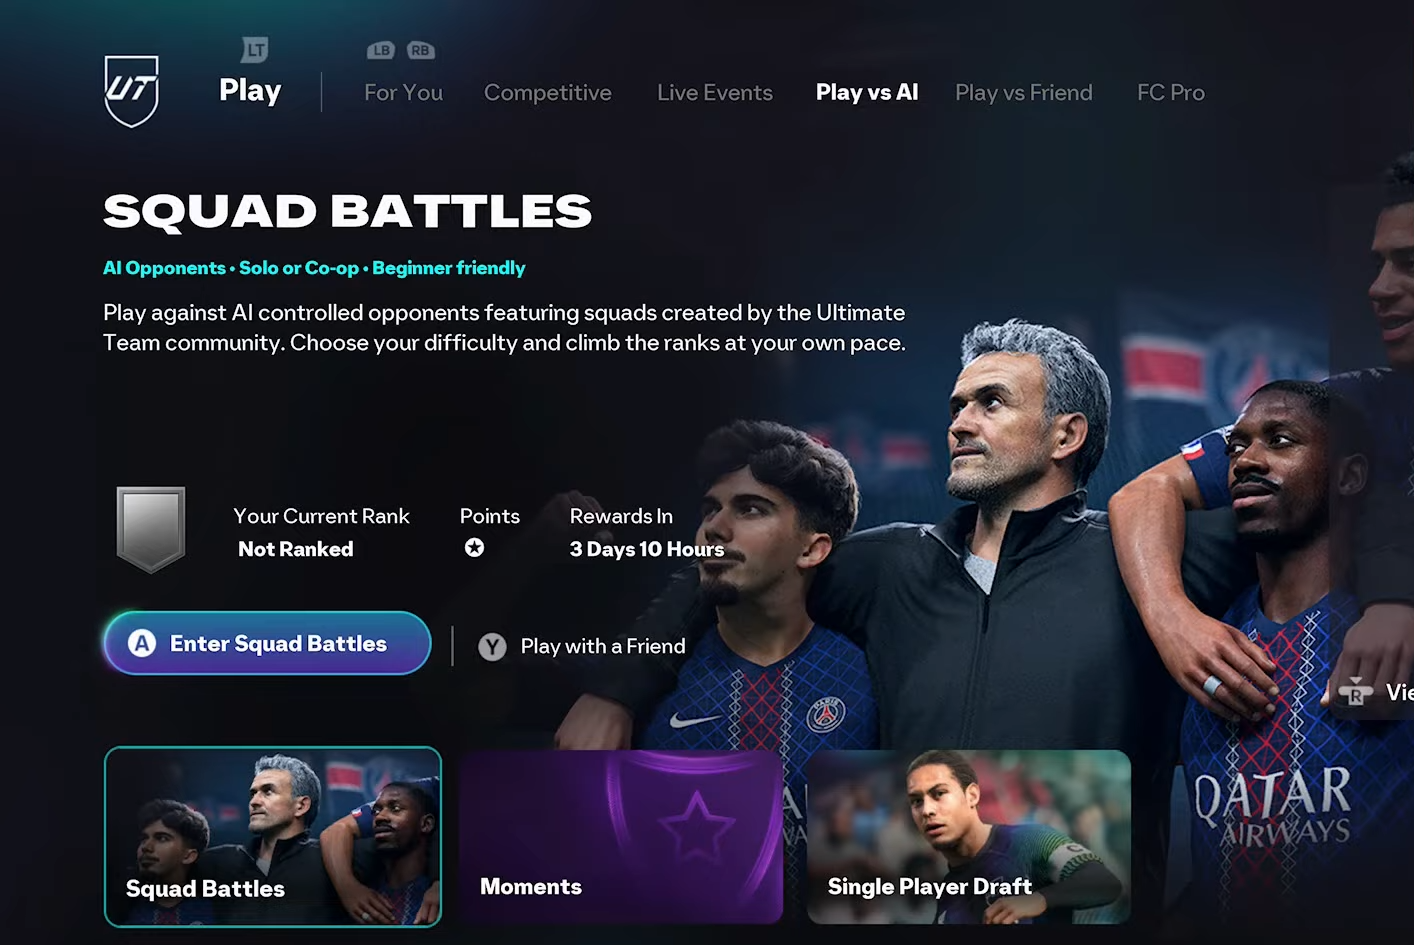Click the Ultimate Team shield logo
This screenshot has height=945, width=1414.
point(132,91)
